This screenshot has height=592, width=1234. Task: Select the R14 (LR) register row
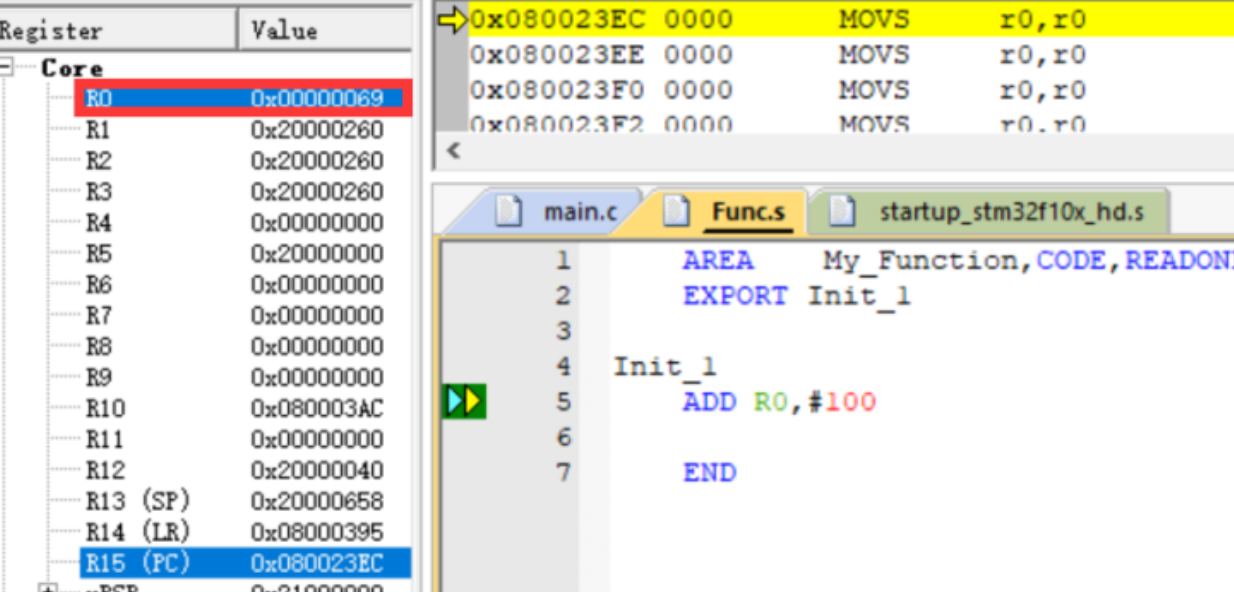tap(243, 533)
